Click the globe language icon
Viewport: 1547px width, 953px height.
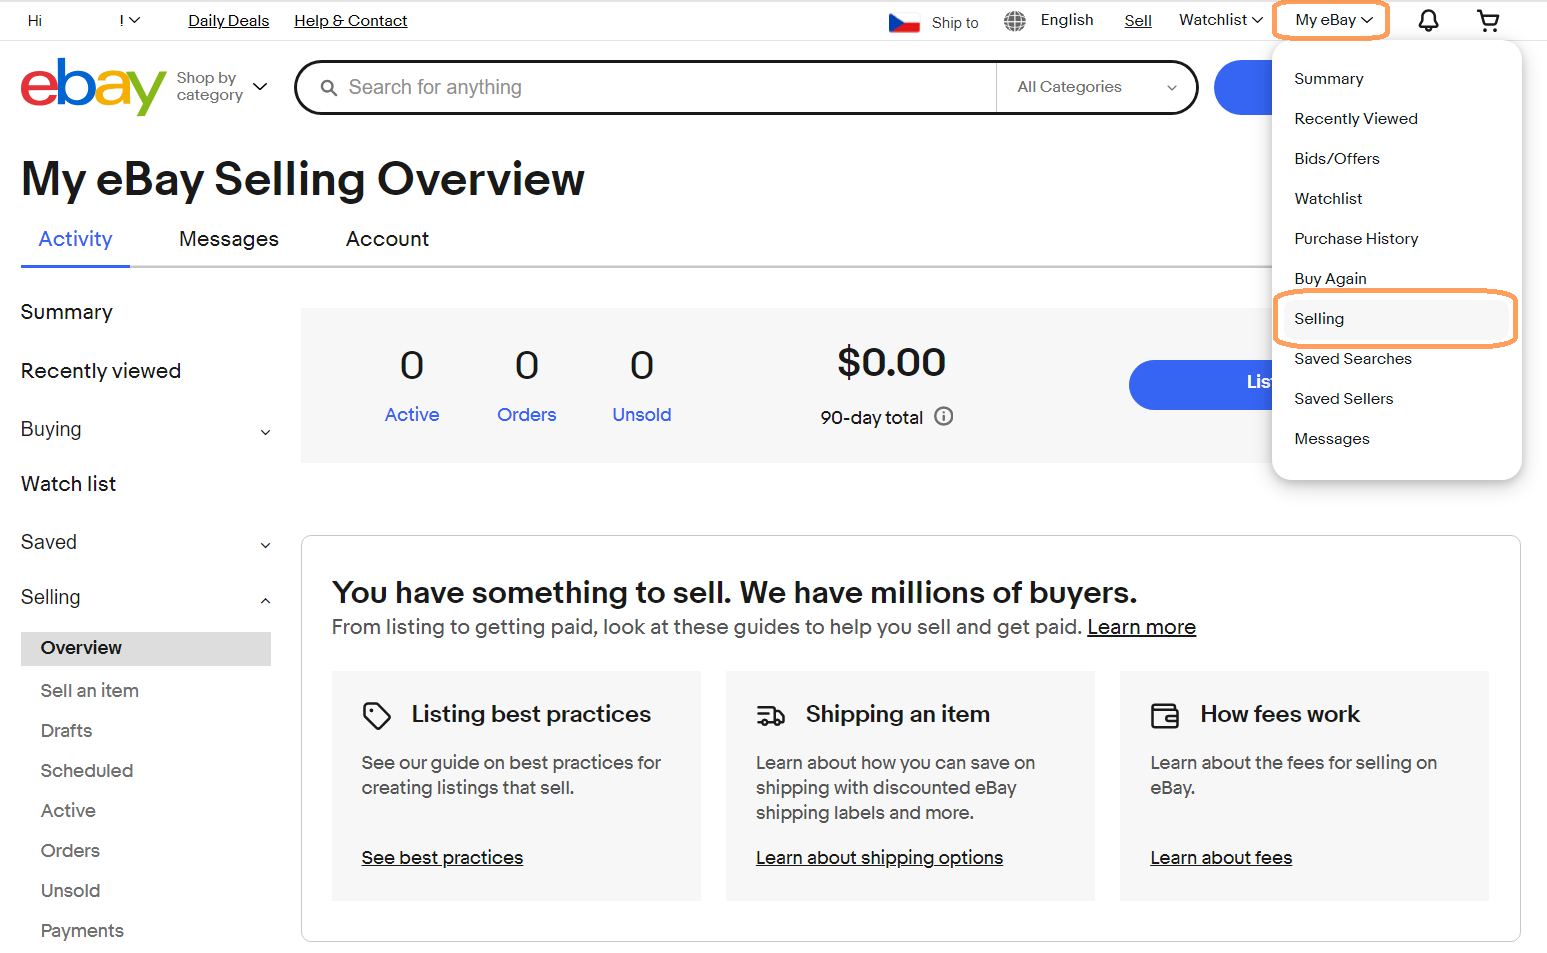pyautogui.click(x=1014, y=20)
